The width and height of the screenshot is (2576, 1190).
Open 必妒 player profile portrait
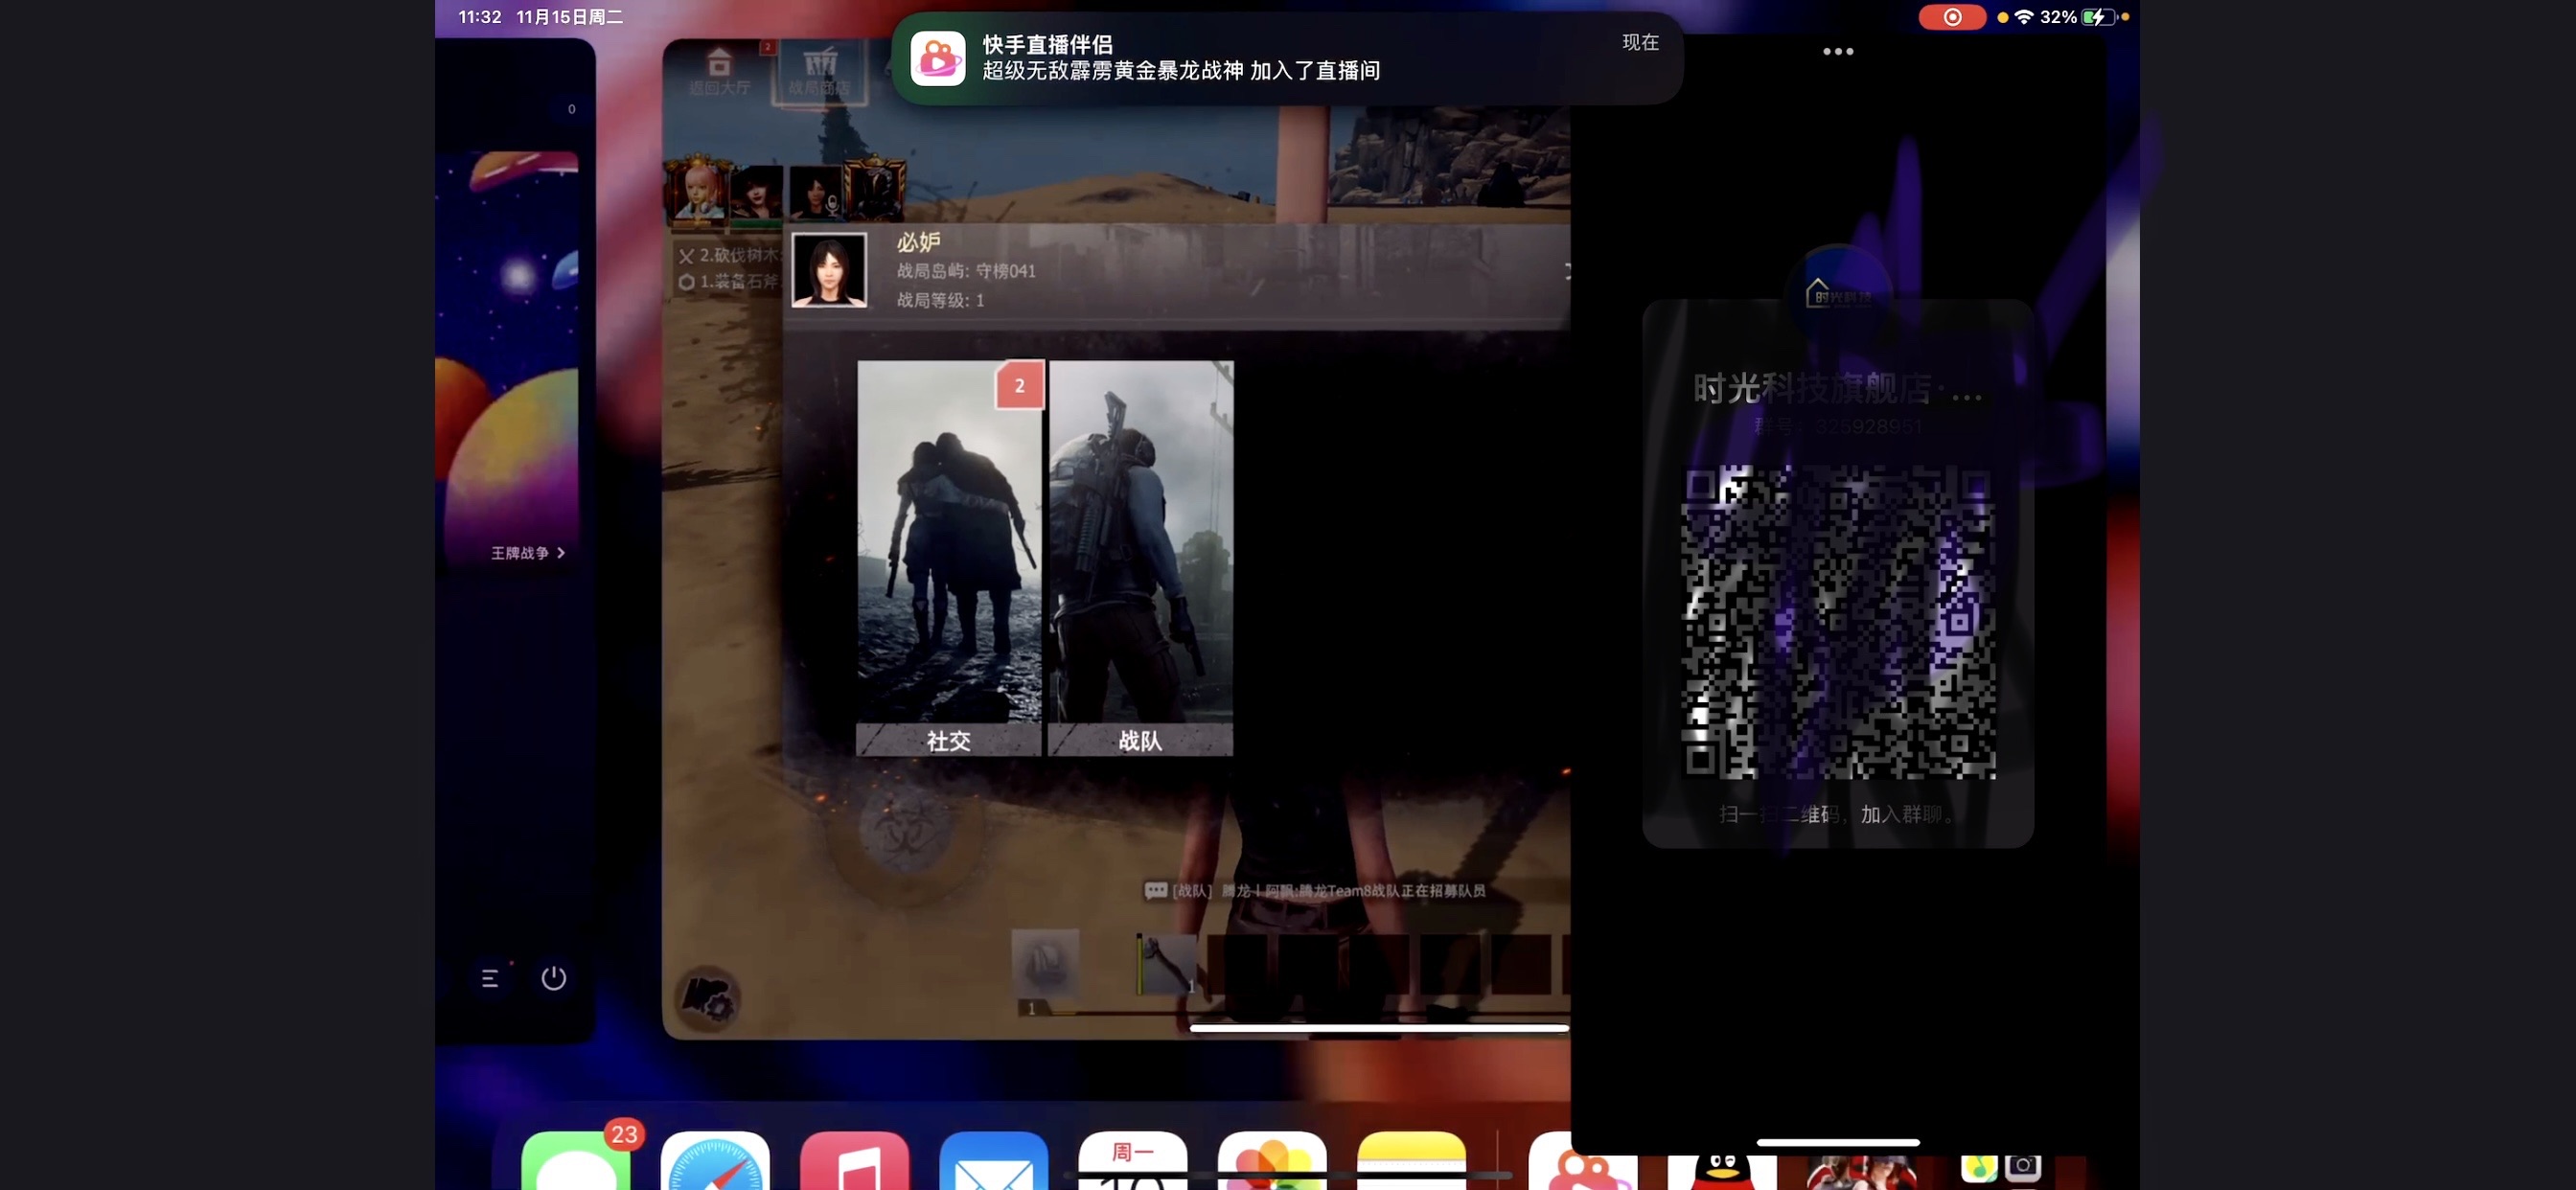[x=829, y=270]
